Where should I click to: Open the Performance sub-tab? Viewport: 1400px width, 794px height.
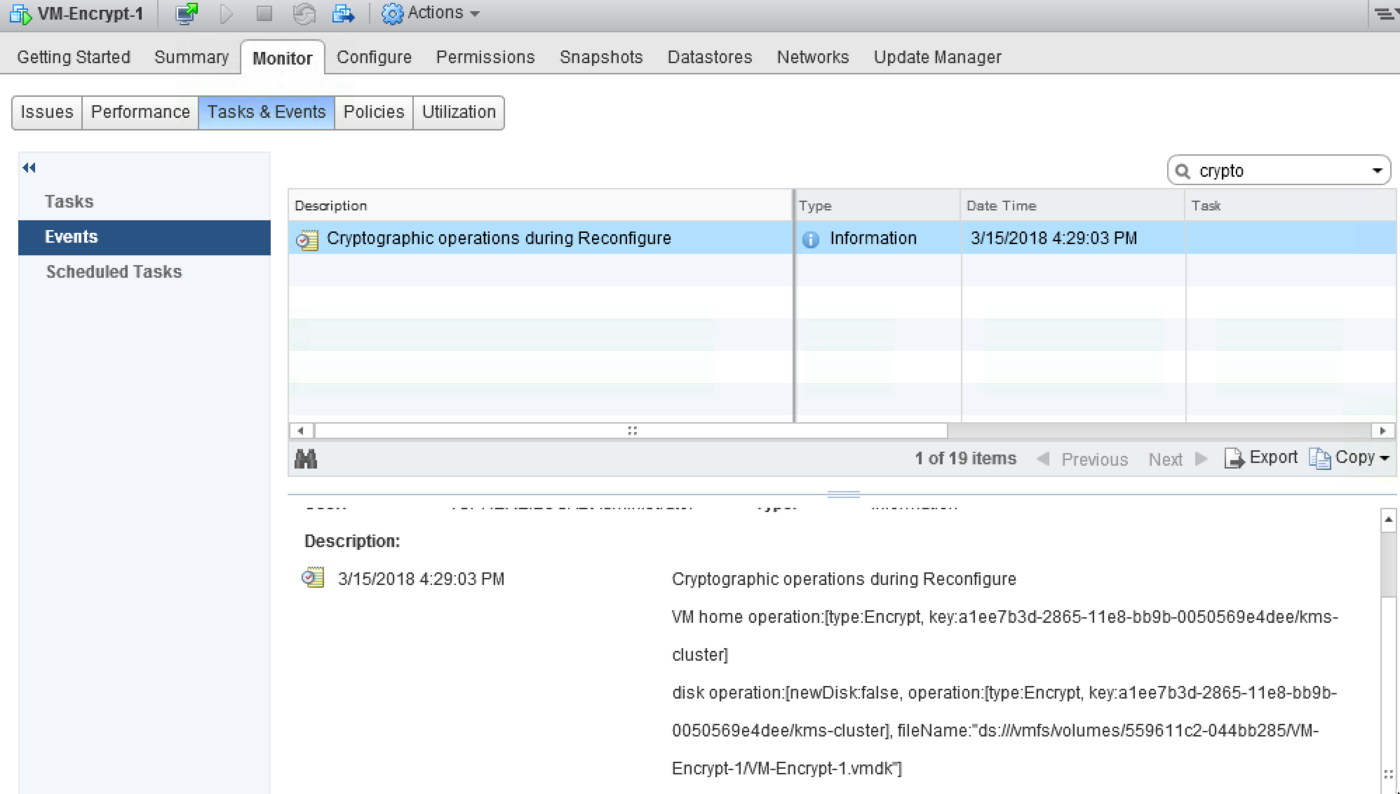click(140, 112)
